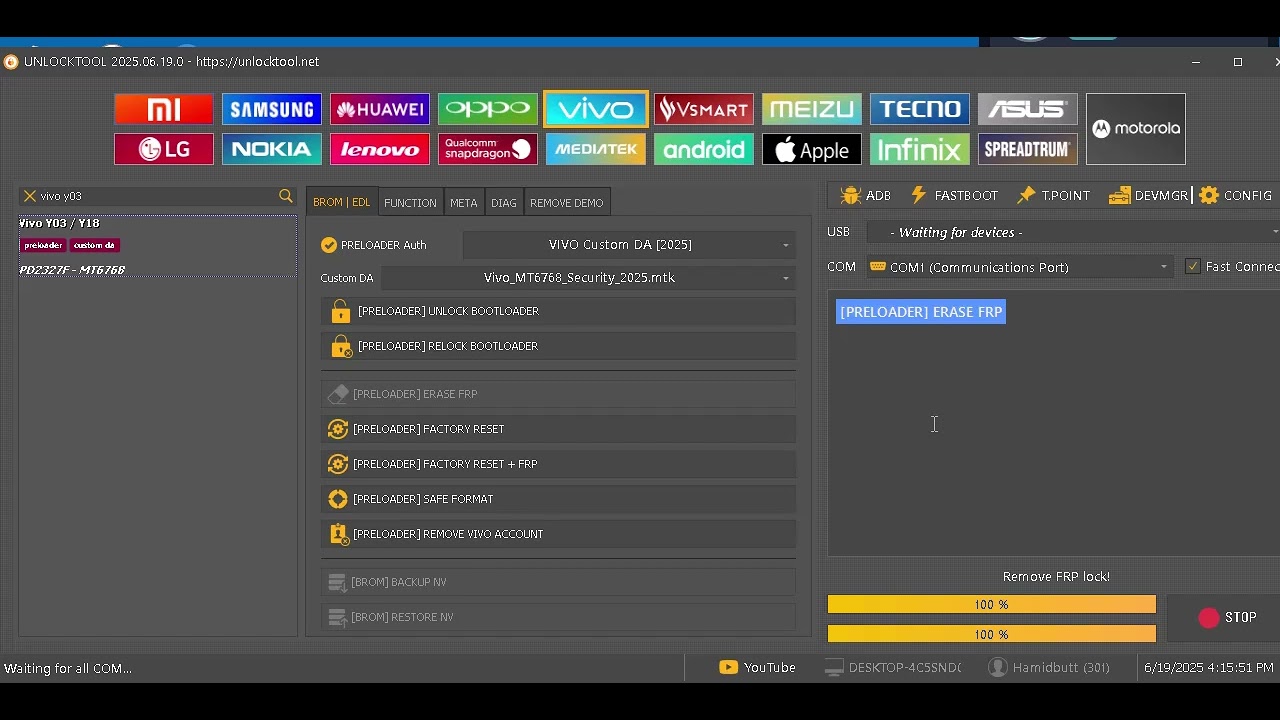The image size is (1280, 720).
Task: Click [BROM] RESTORE NV
Action: [x=559, y=617]
